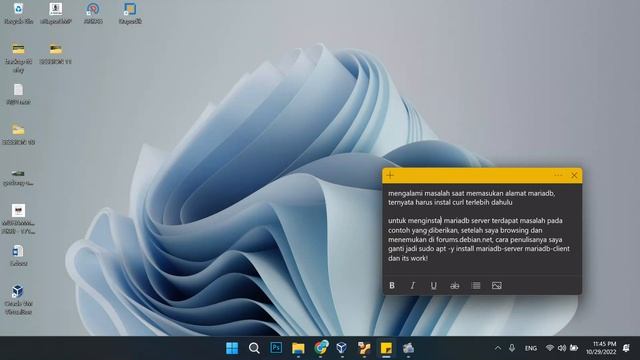640x360 pixels.
Task: Open the clock and calendar flyout
Action: [601, 348]
